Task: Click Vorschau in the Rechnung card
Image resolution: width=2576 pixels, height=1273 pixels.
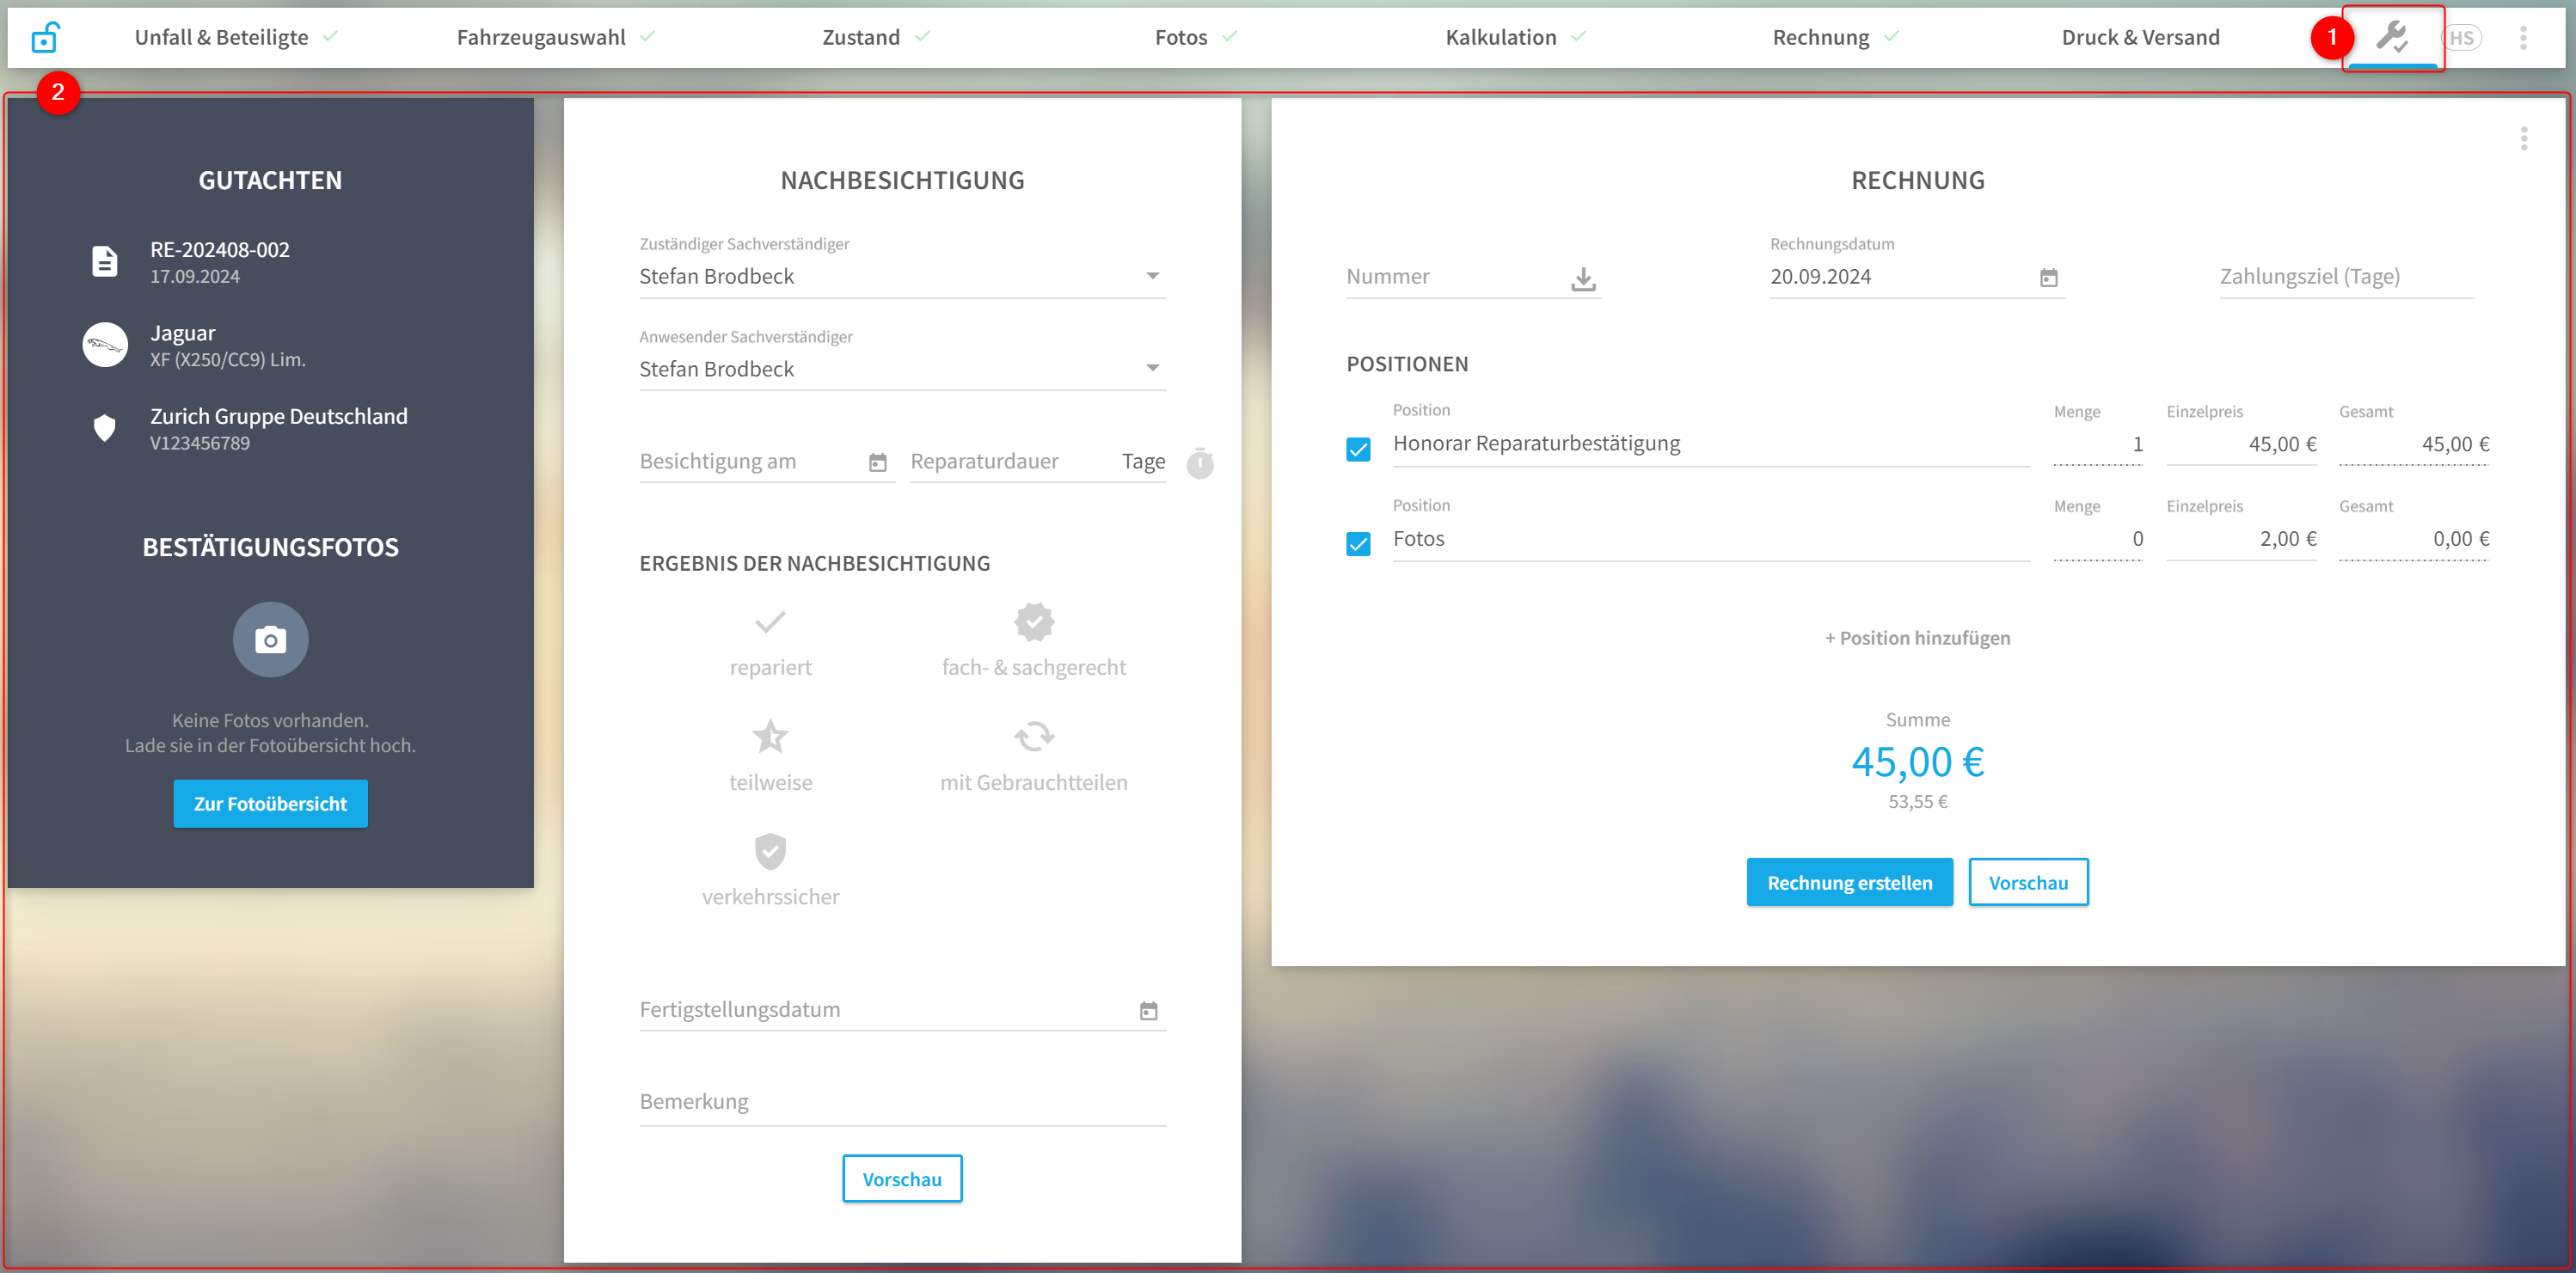Action: coord(2028,883)
